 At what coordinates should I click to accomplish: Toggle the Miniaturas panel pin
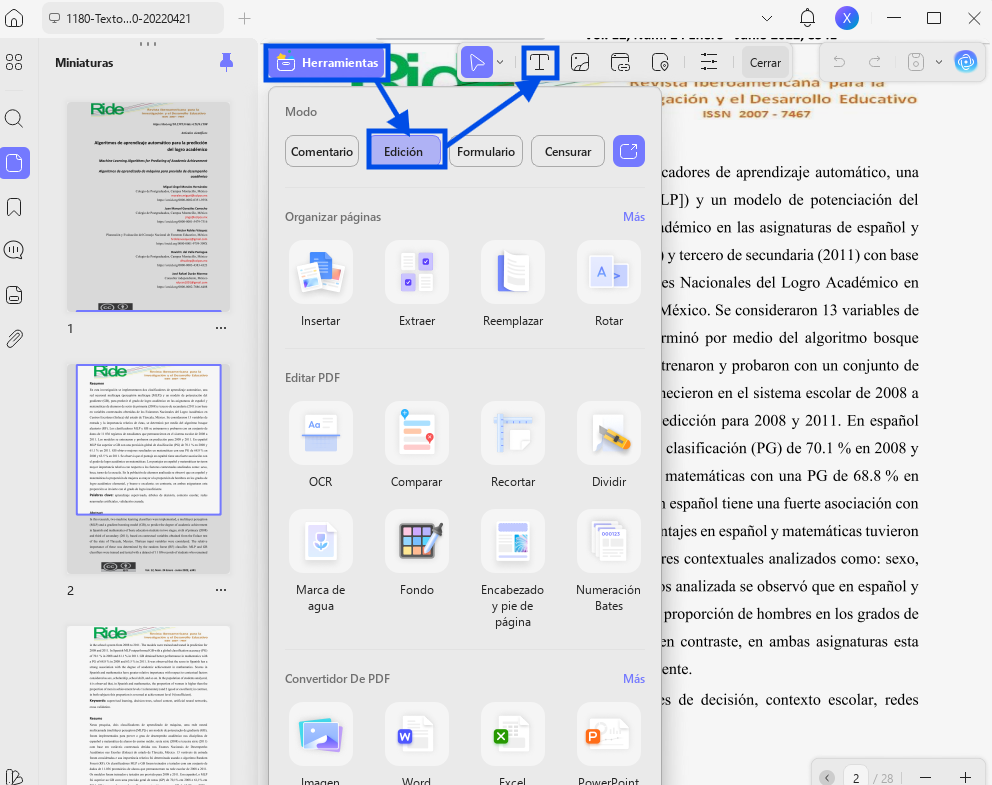click(x=226, y=62)
